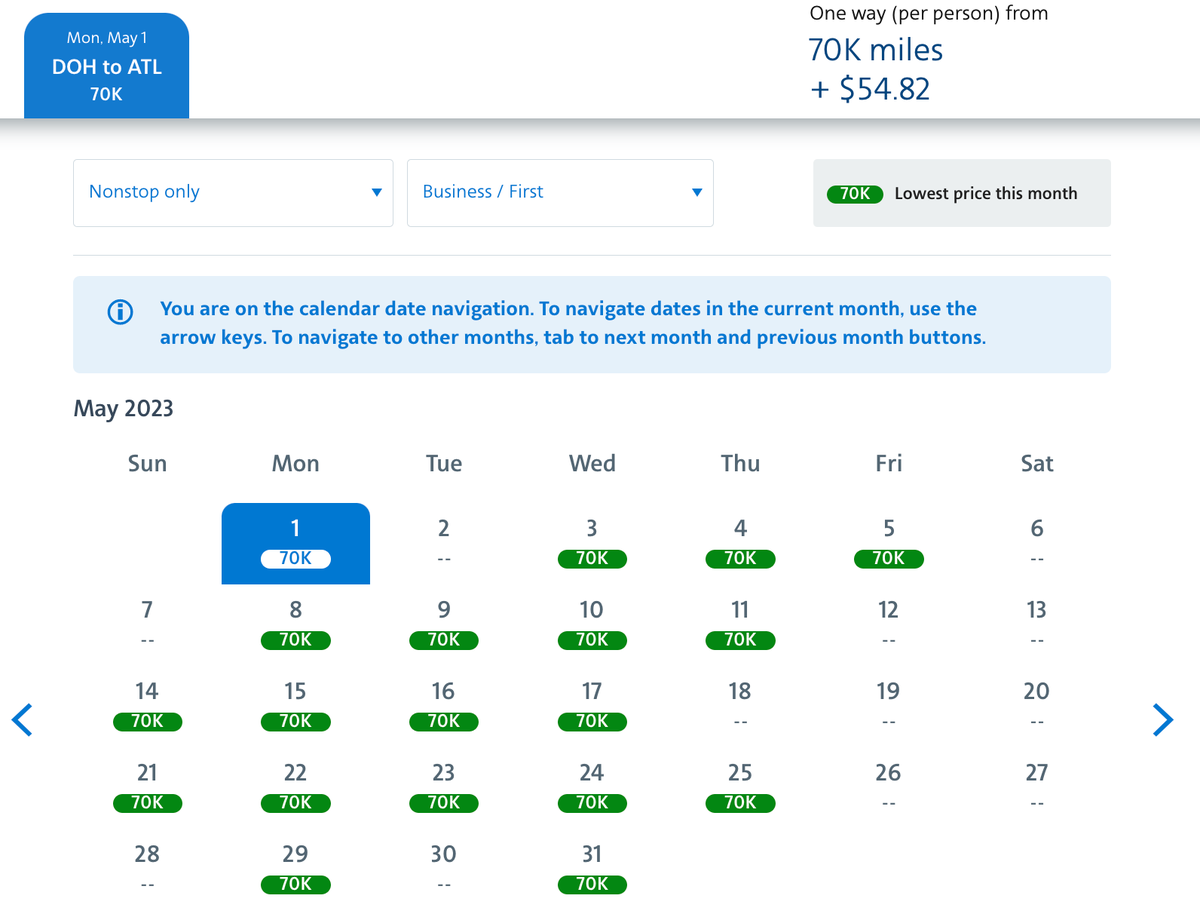Click the right chevron to view next month
The image size is (1200, 920).
pyautogui.click(x=1163, y=719)
